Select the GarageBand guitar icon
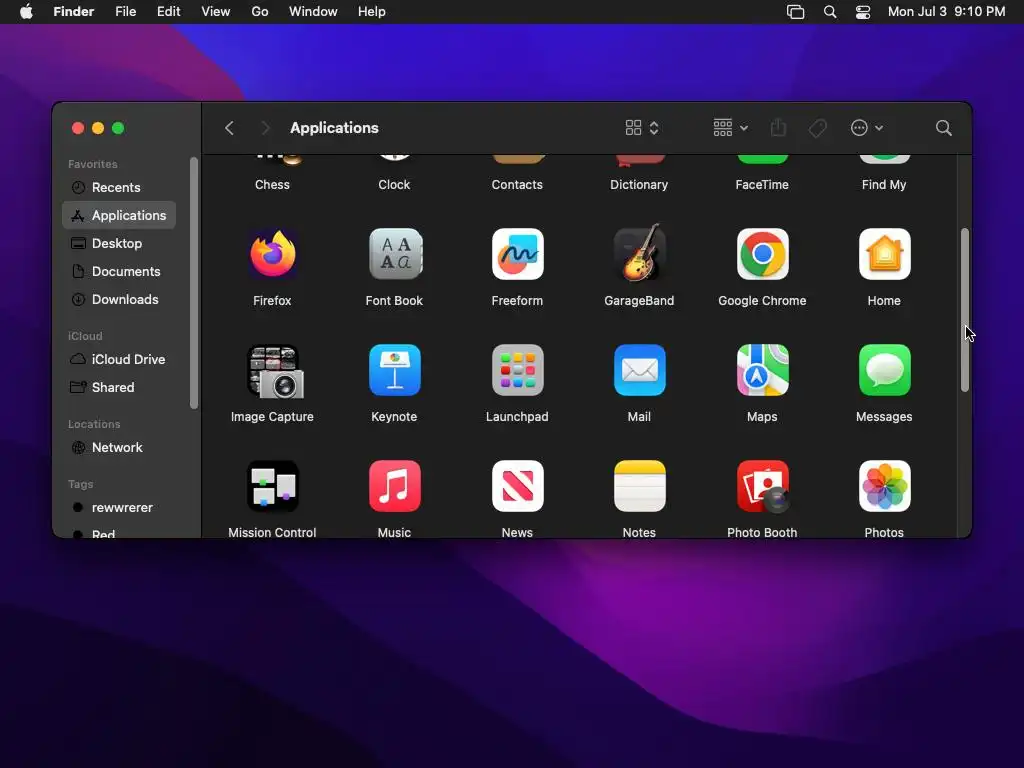Viewport: 1024px width, 768px height. [639, 253]
